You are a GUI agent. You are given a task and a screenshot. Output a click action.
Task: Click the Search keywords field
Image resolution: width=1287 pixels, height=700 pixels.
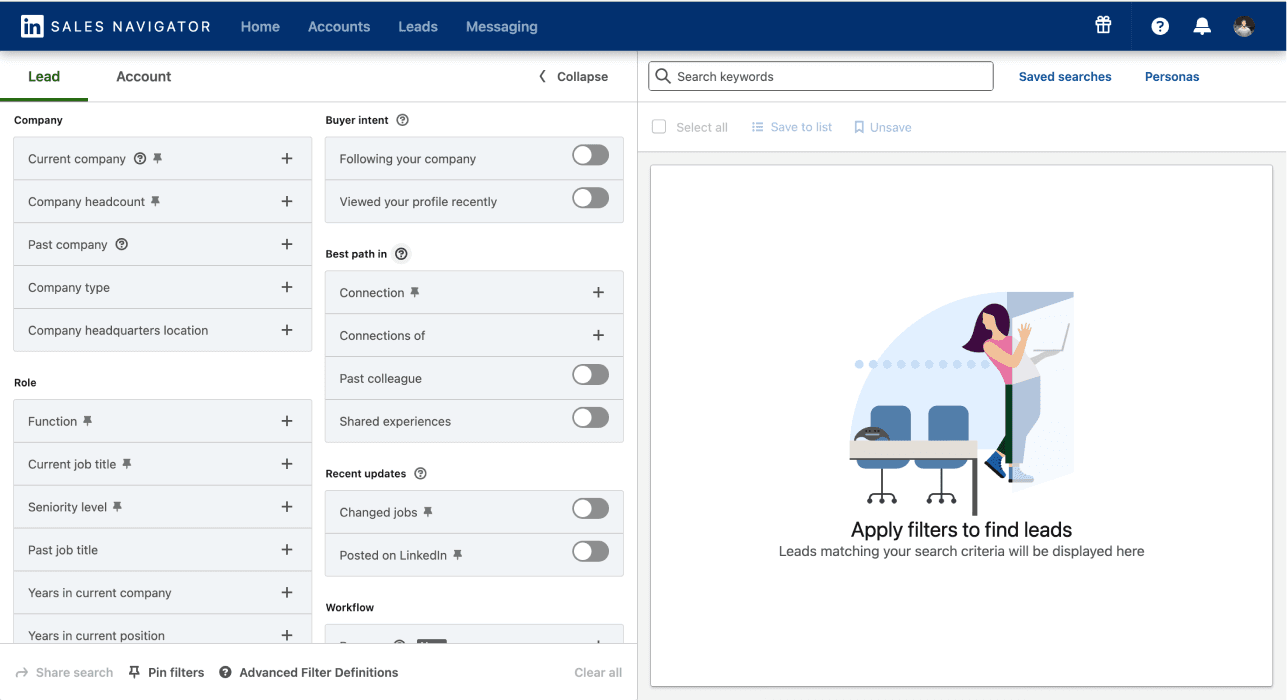820,76
